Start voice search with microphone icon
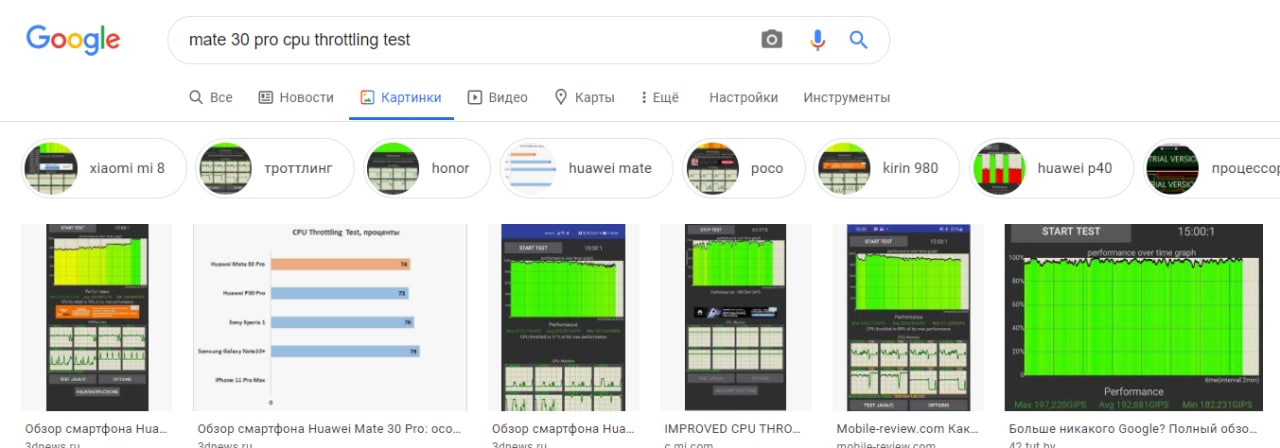Screen dimensions: 1280x448 [x=817, y=40]
